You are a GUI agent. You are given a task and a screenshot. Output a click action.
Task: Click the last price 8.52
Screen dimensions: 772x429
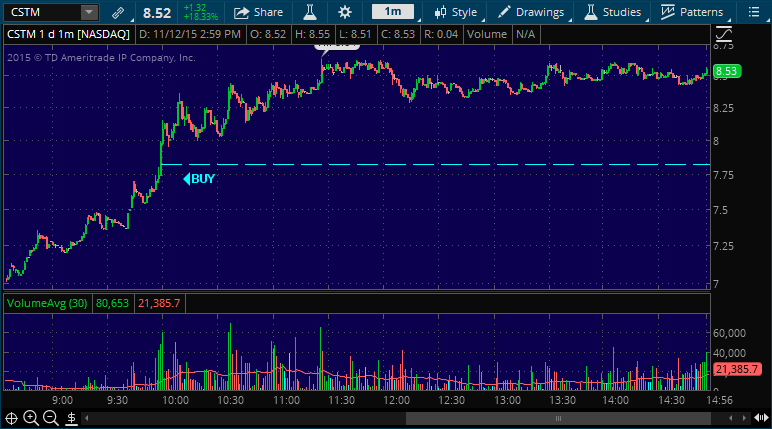pos(157,13)
